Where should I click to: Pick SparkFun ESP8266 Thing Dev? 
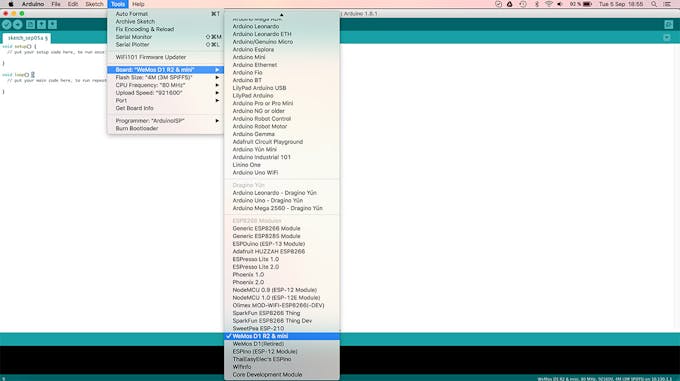tap(282, 321)
